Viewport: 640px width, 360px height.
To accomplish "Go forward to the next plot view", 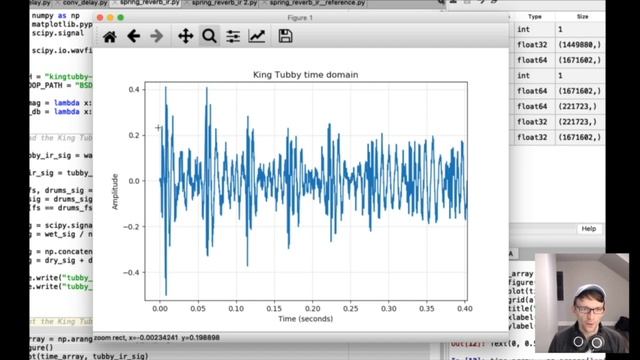I will [156, 36].
